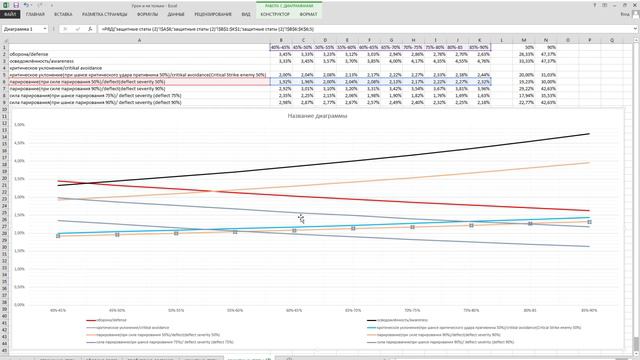Open the РАЗМЕТКА СТРАНИЦЫ ribbon tab
Viewport: 640px width, 360px height.
point(104,14)
